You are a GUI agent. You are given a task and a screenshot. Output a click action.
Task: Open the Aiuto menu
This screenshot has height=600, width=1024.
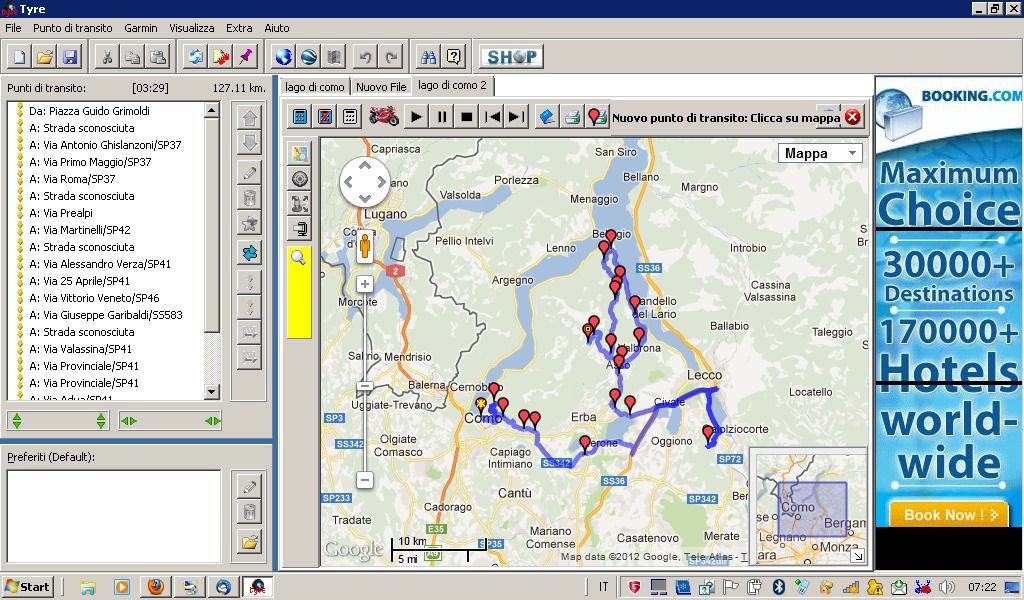[x=277, y=28]
